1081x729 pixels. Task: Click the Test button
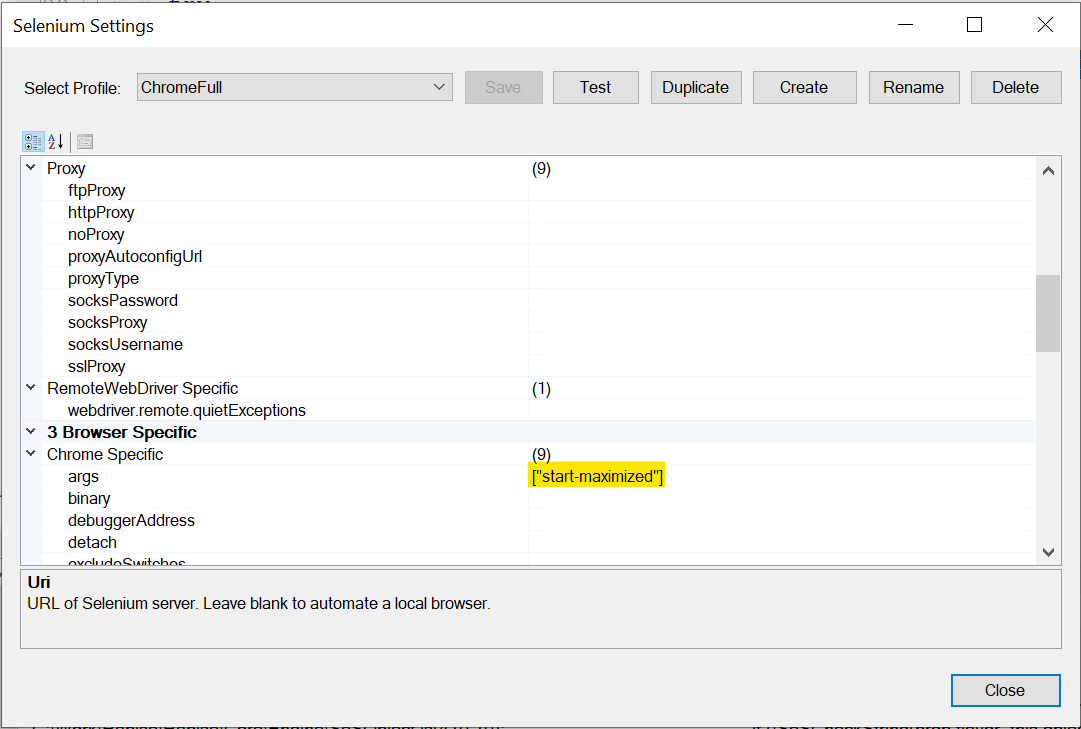[595, 87]
